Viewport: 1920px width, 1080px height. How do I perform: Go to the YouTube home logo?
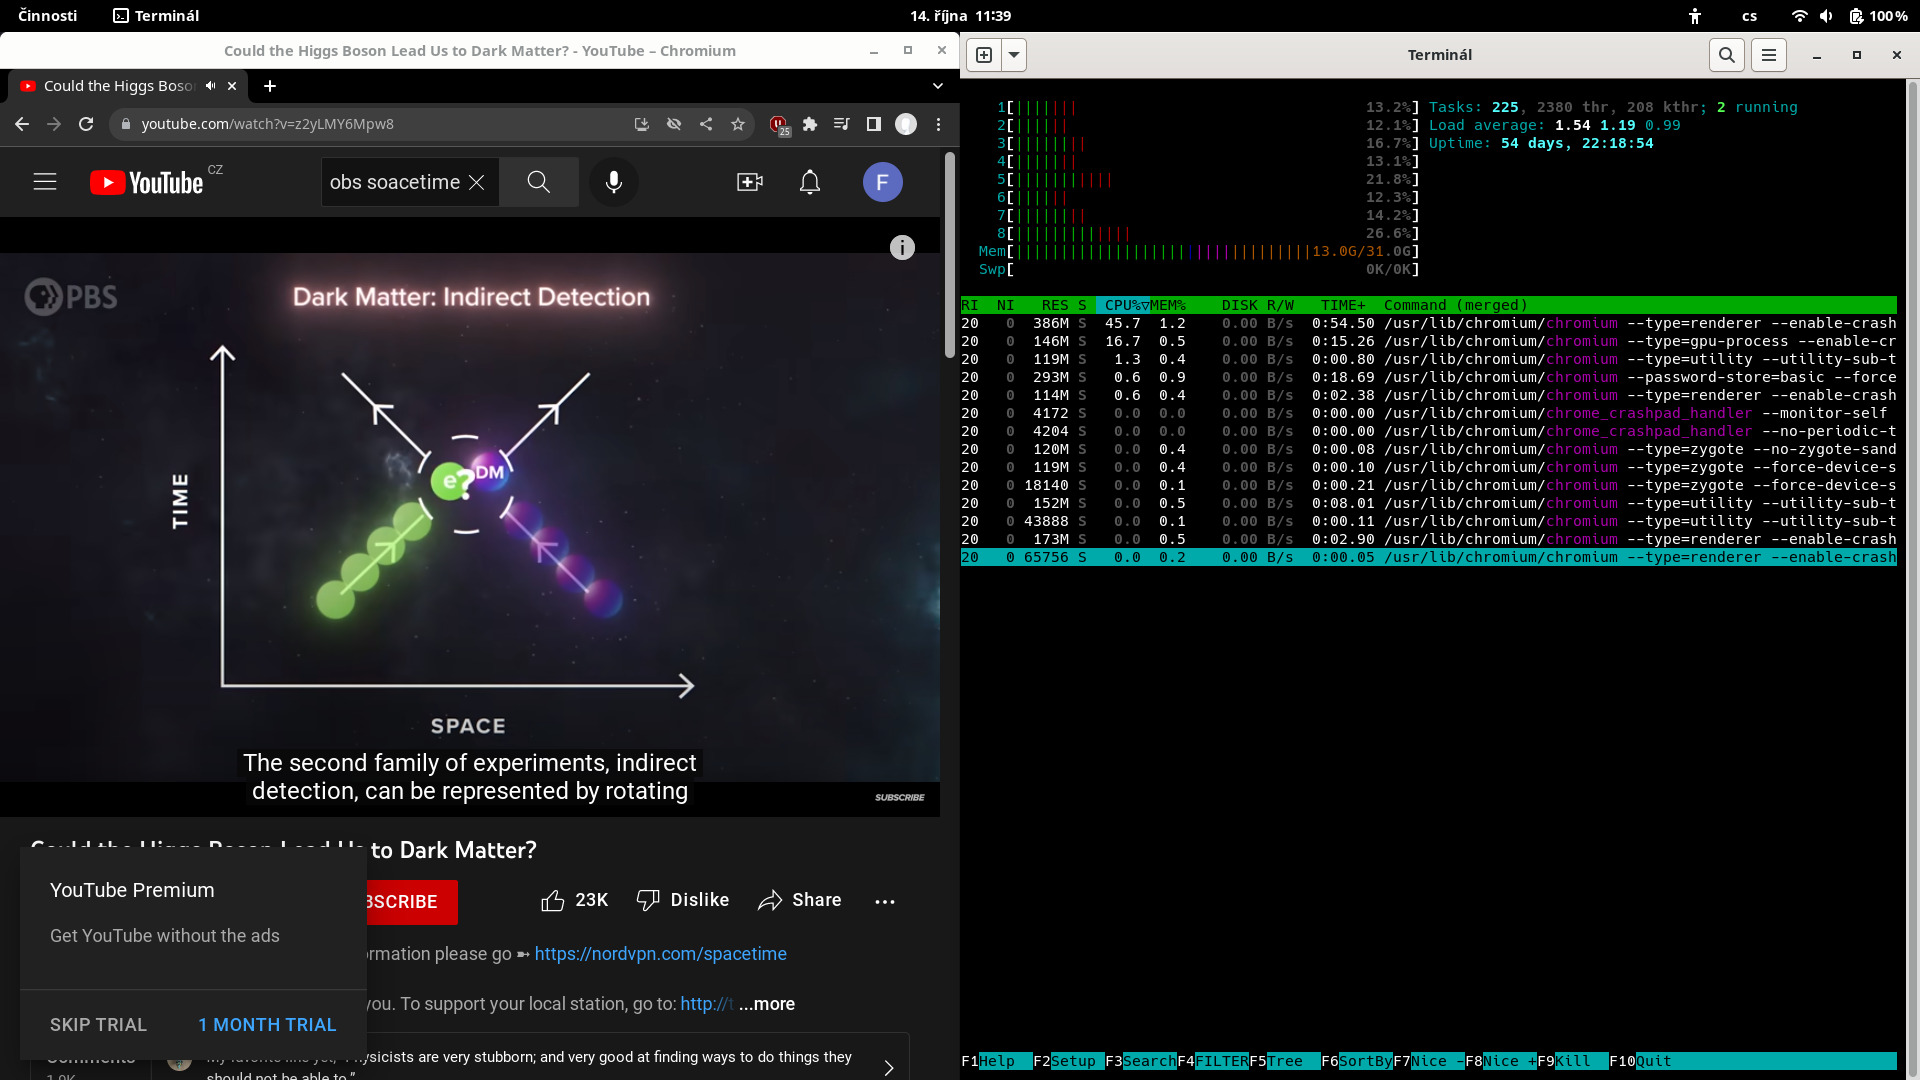pos(147,182)
